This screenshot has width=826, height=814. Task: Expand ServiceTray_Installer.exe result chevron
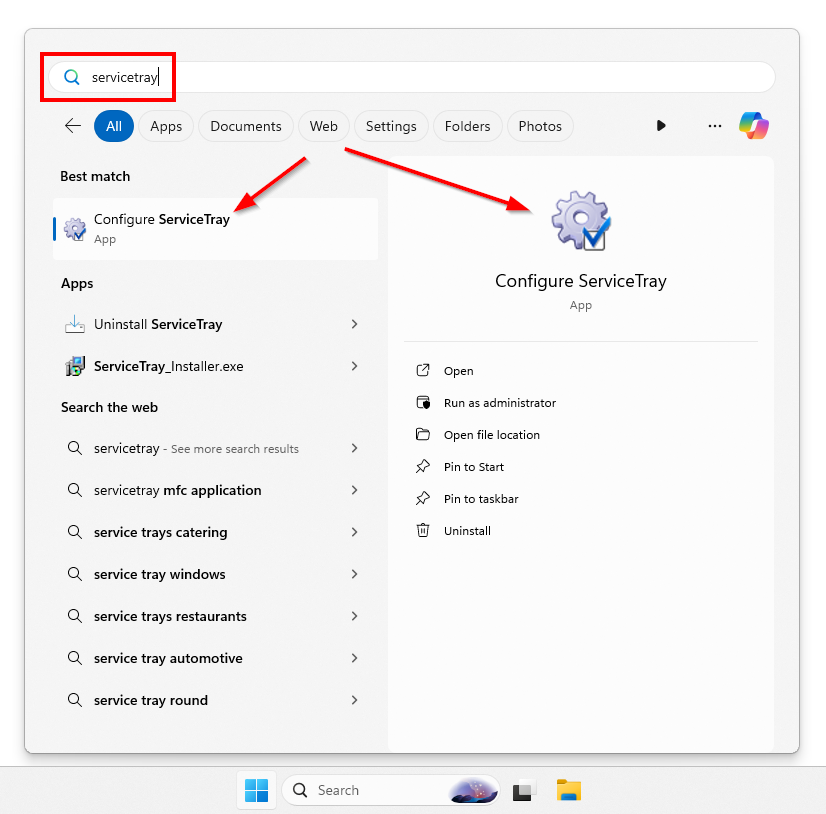point(355,366)
